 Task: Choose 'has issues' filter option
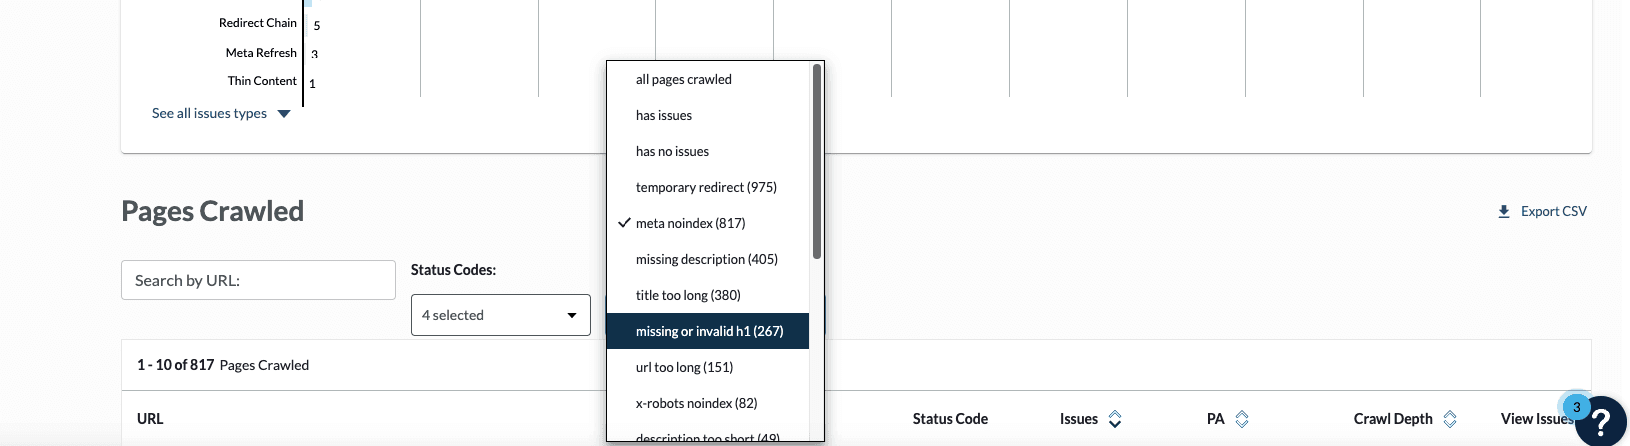point(664,116)
